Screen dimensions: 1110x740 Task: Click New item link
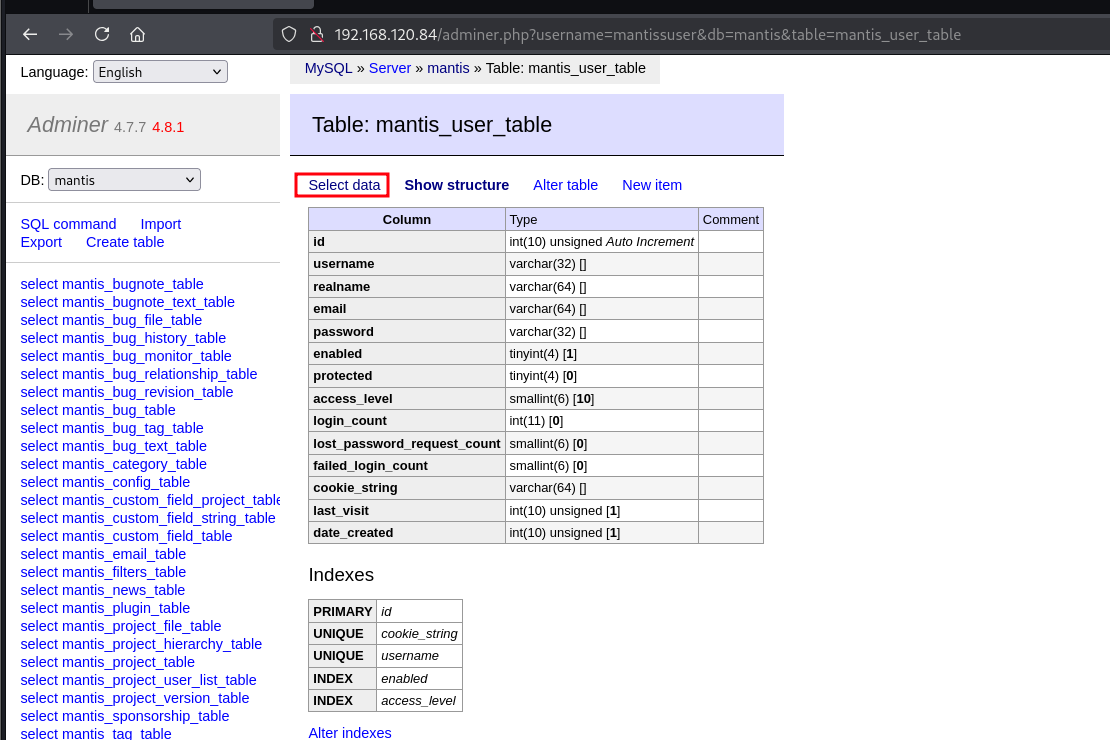pyautogui.click(x=652, y=185)
